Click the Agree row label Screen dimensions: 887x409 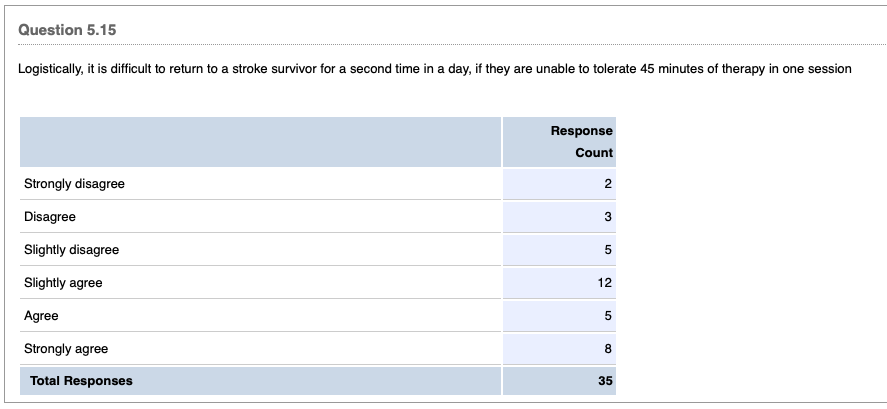coord(41,316)
